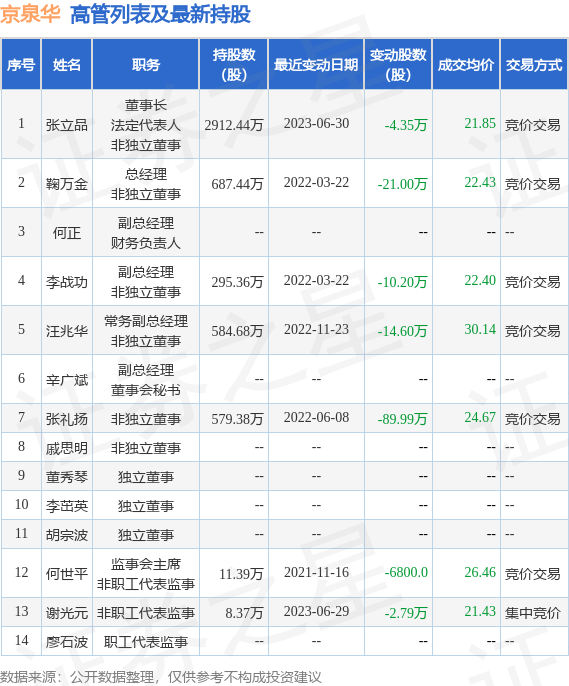Click the holding value 295.36万

pyautogui.click(x=237, y=282)
